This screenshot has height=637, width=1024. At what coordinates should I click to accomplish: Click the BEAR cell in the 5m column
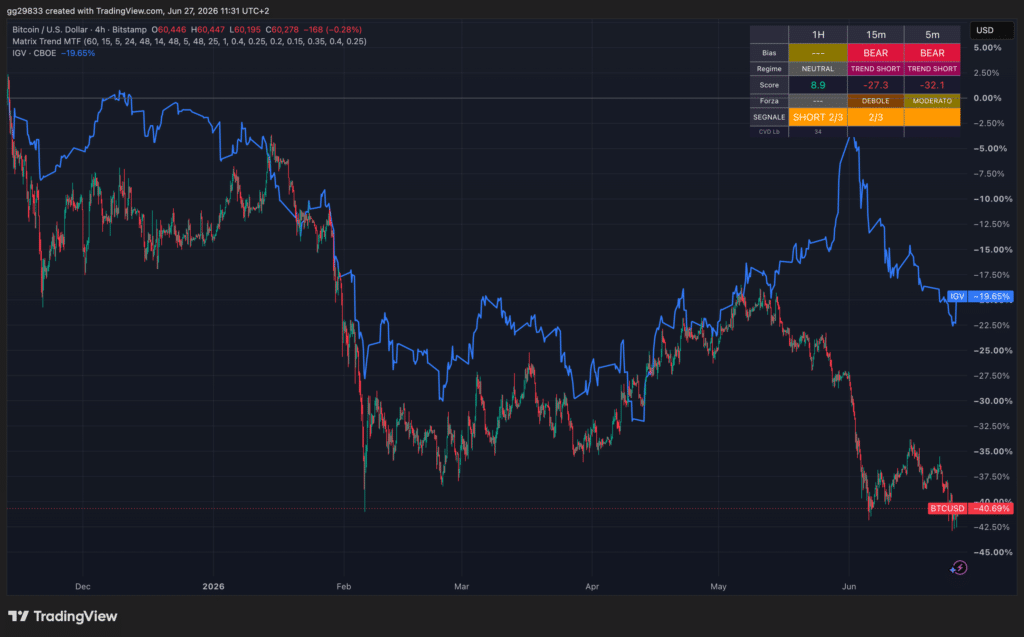point(932,53)
